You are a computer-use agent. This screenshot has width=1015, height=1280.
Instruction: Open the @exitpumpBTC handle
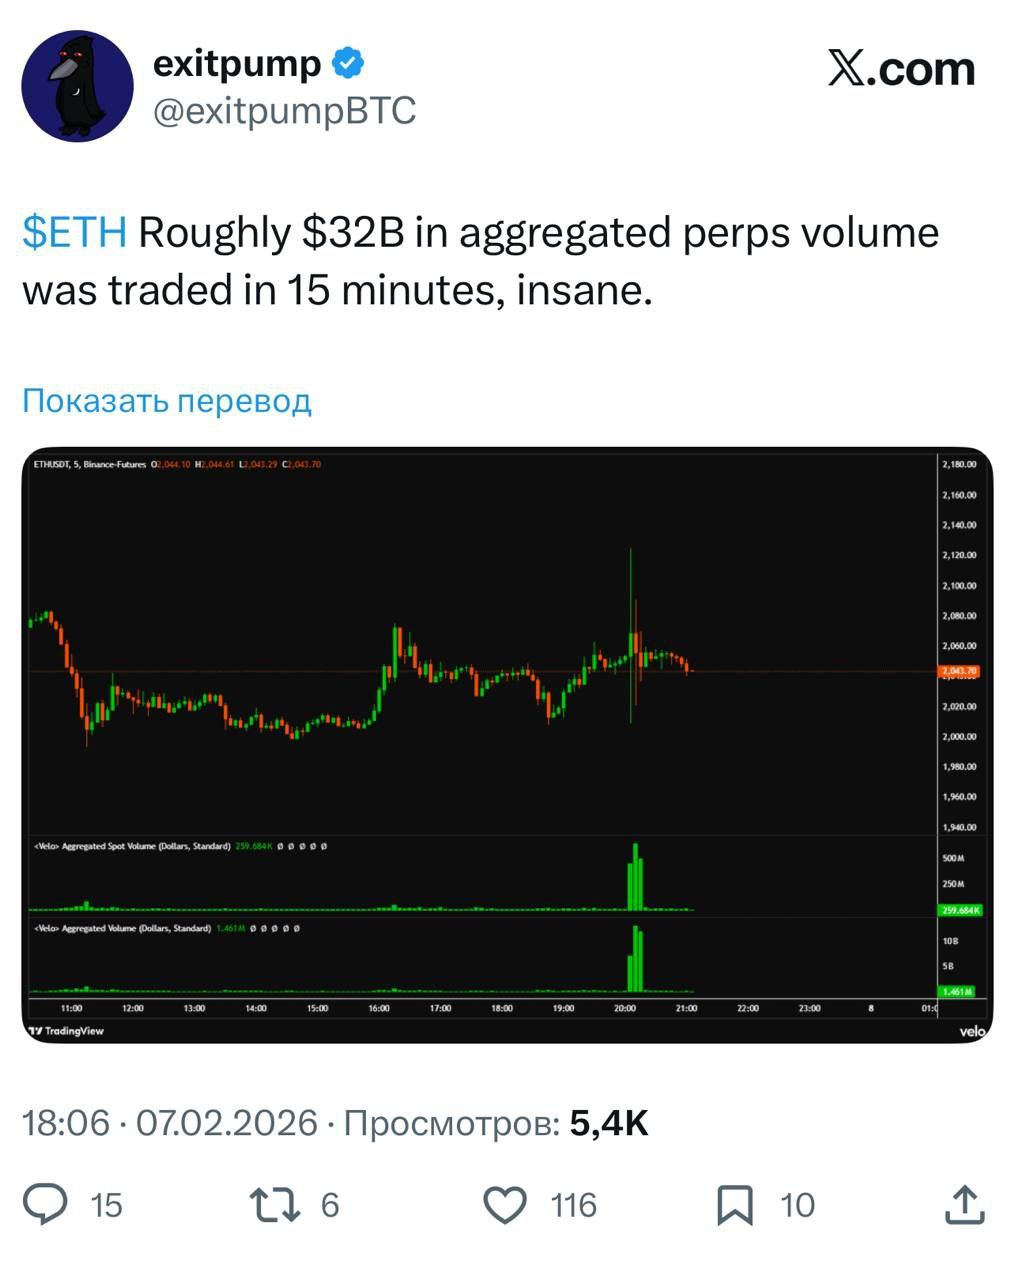pos(284,111)
